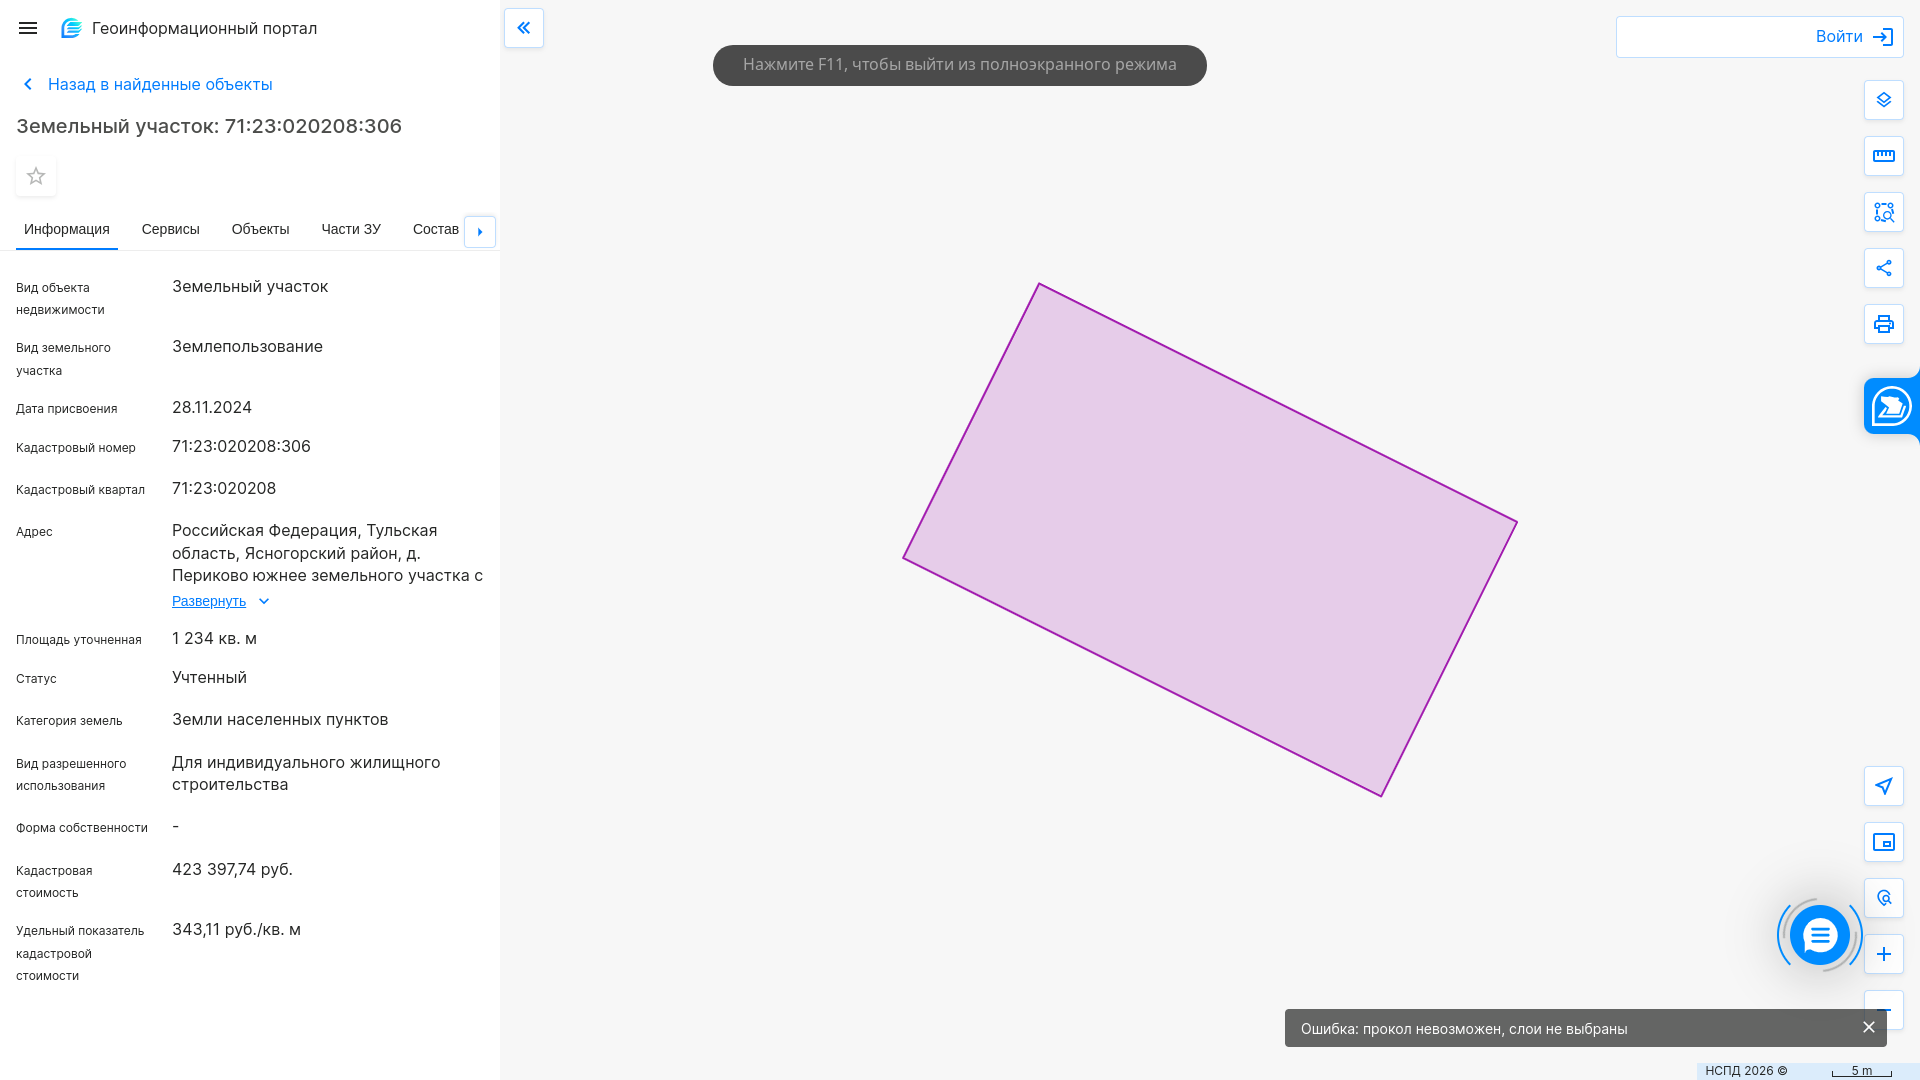The width and height of the screenshot is (1920, 1080).
Task: Switch to the Сервисы tab
Action: coord(171,229)
